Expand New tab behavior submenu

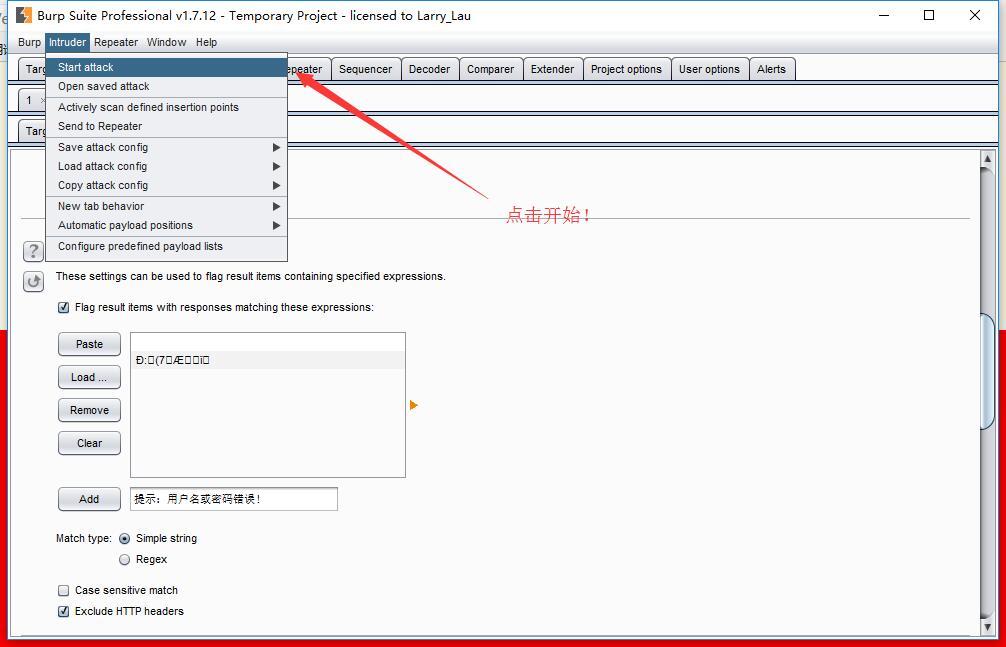point(166,206)
